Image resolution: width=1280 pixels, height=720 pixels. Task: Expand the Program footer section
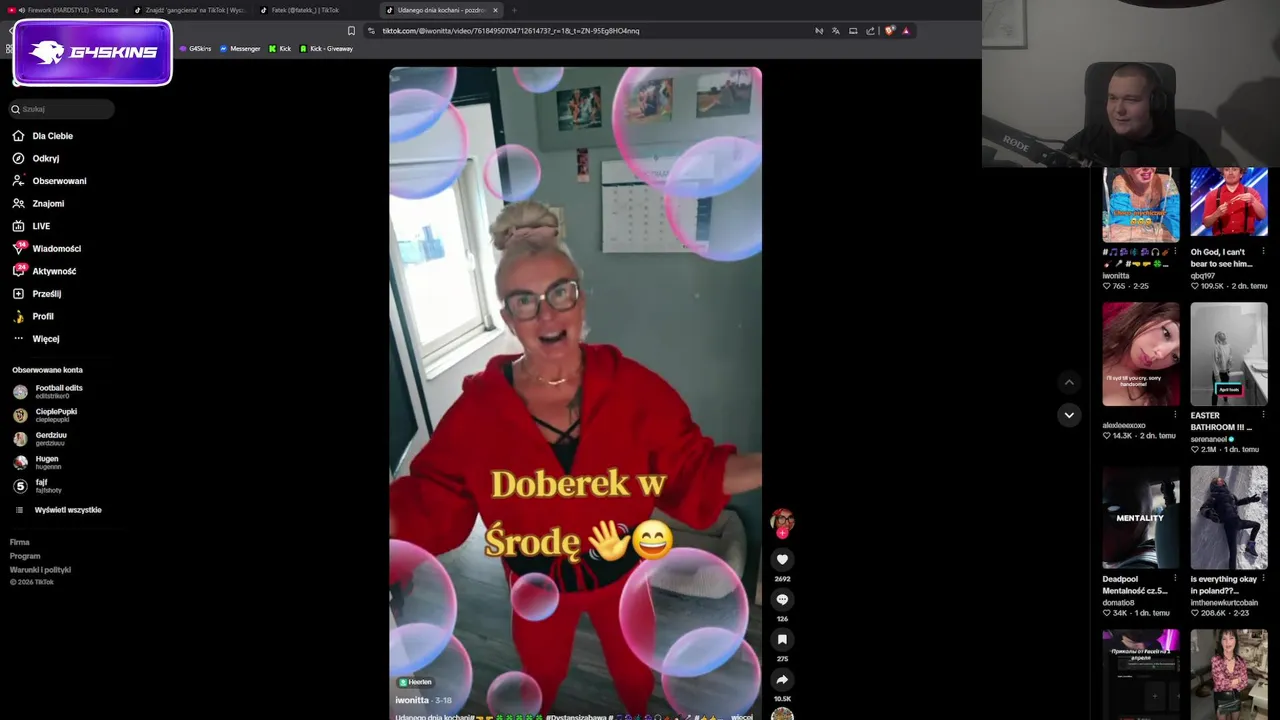(25, 556)
